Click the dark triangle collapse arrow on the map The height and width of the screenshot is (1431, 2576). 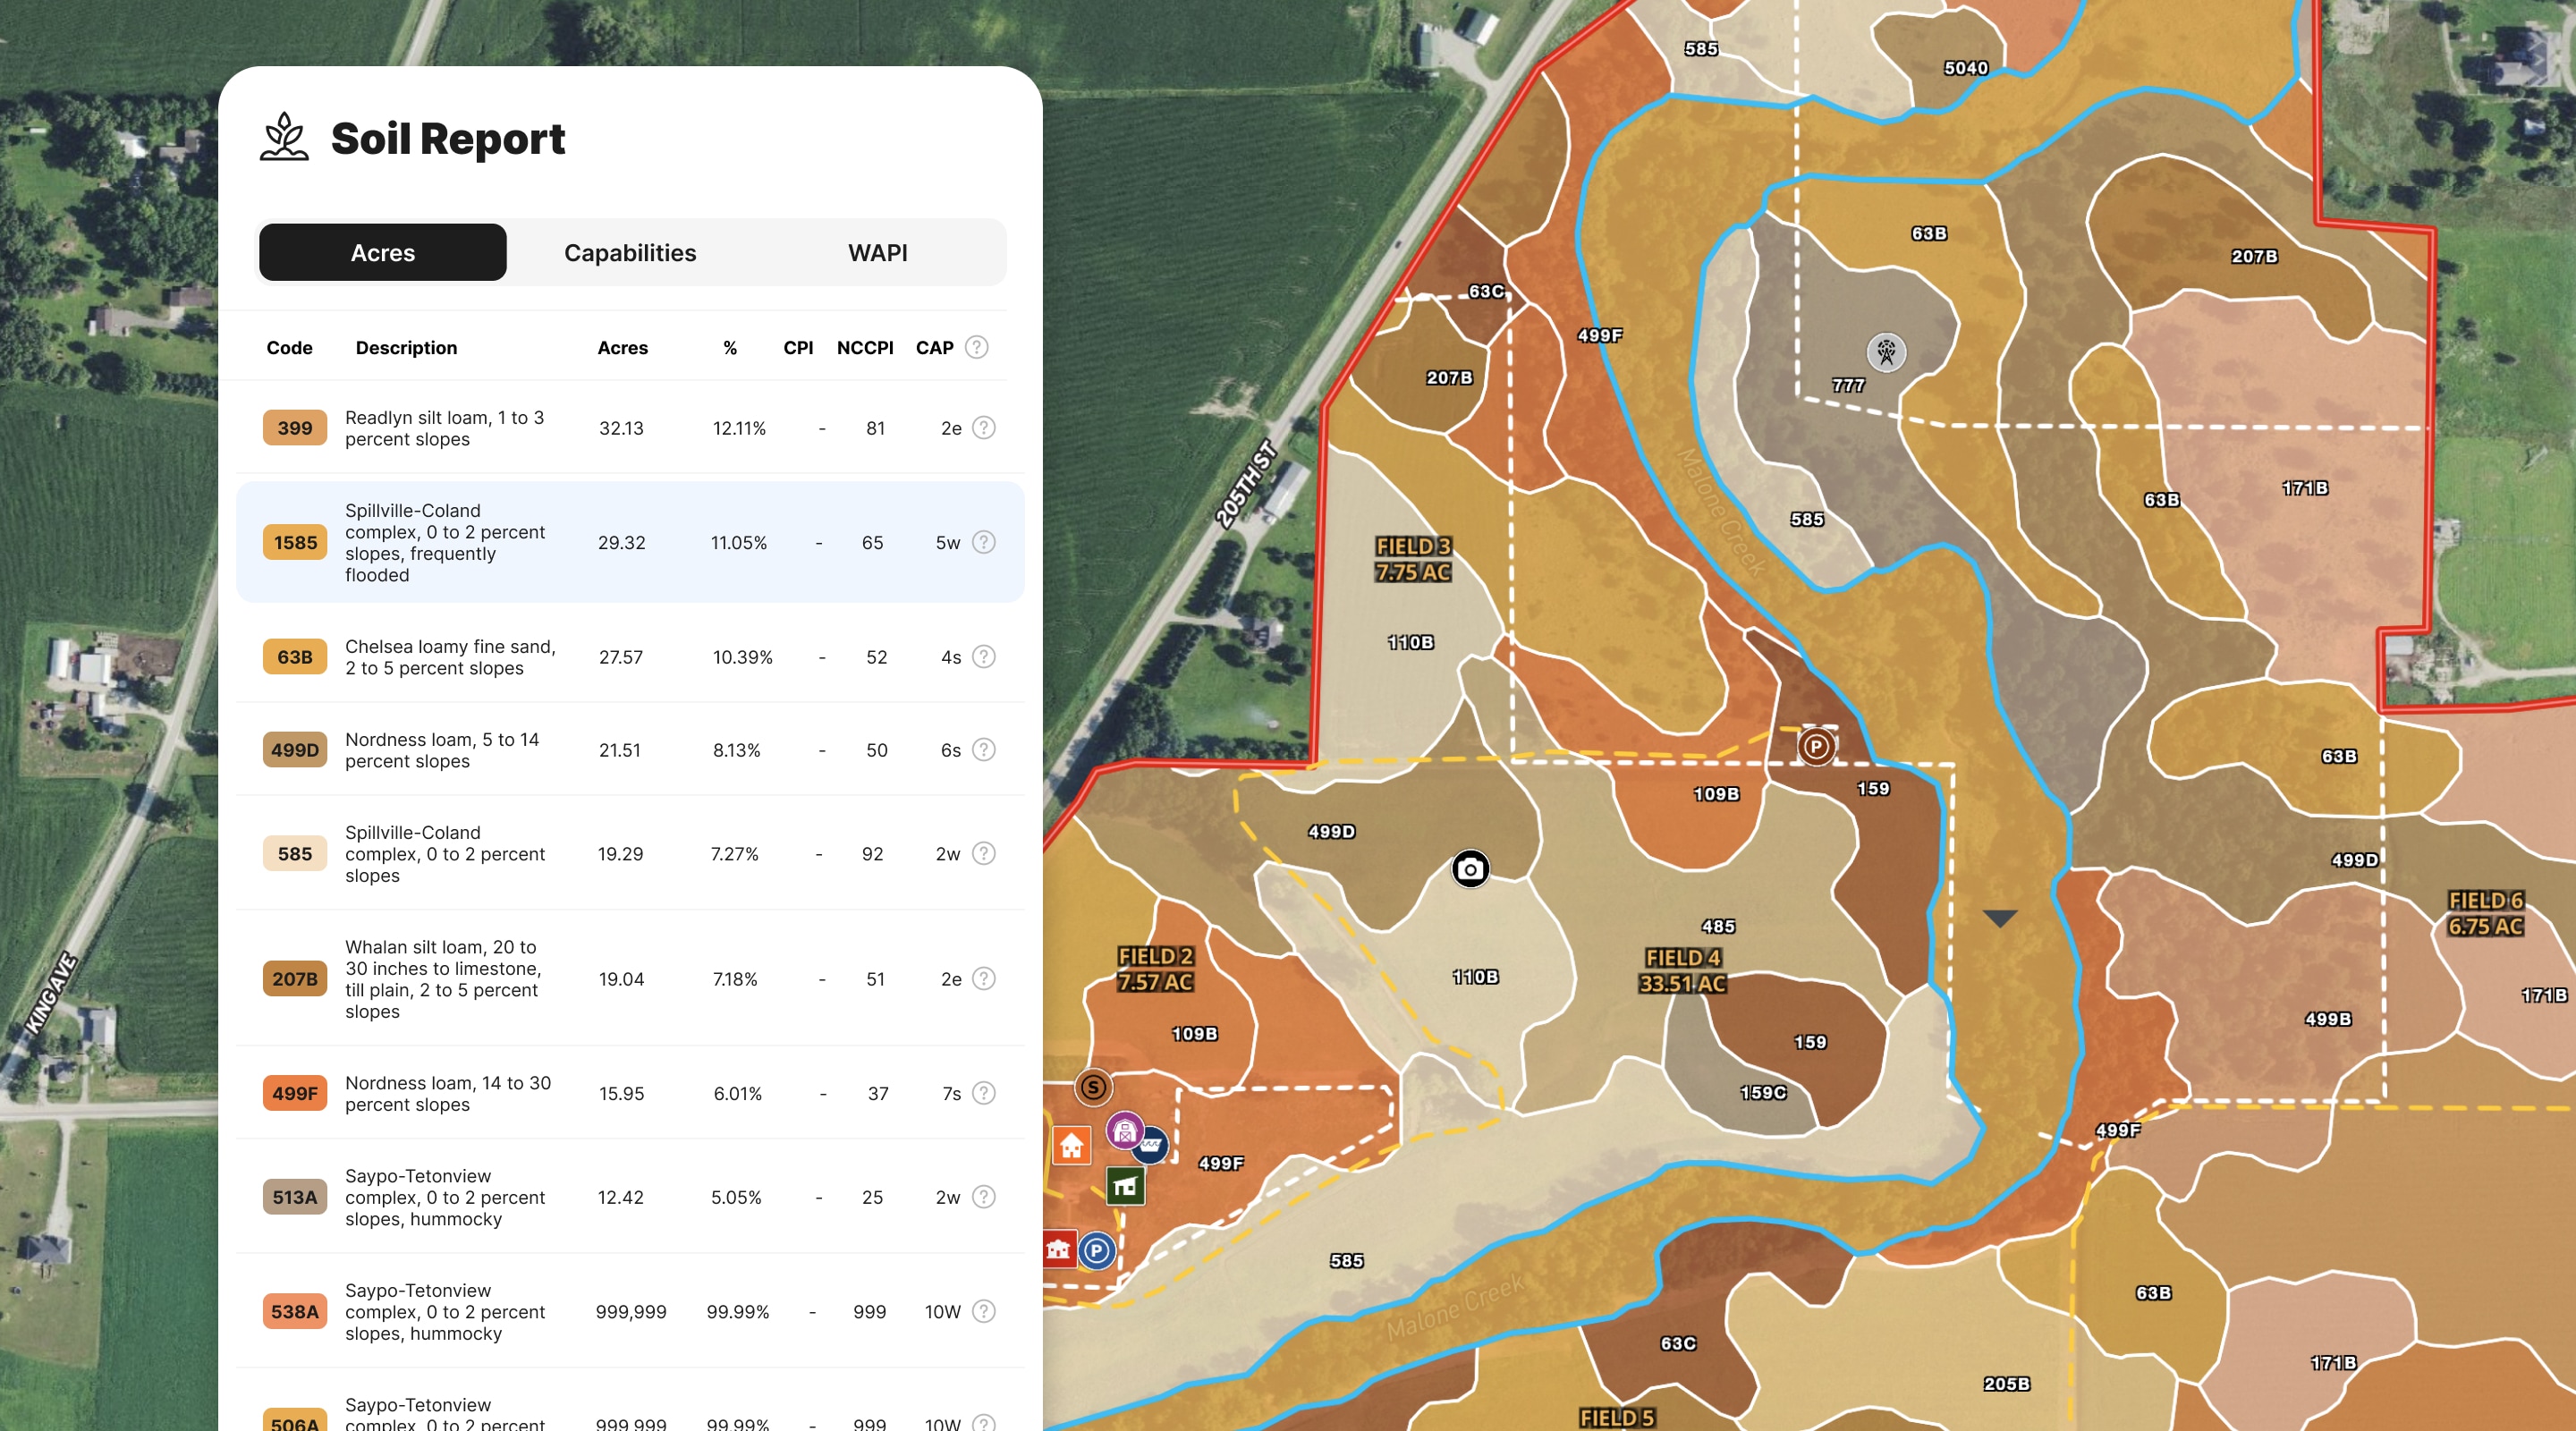[1999, 916]
